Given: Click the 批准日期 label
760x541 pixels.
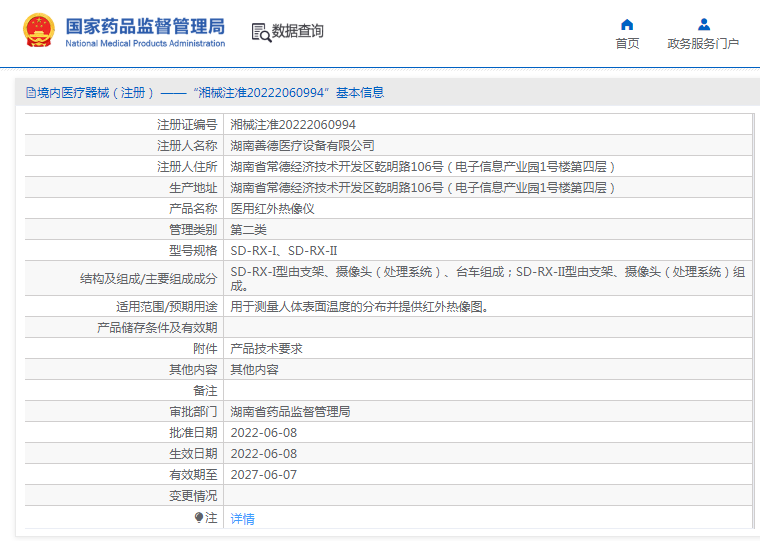Looking at the screenshot, I should point(193,432).
